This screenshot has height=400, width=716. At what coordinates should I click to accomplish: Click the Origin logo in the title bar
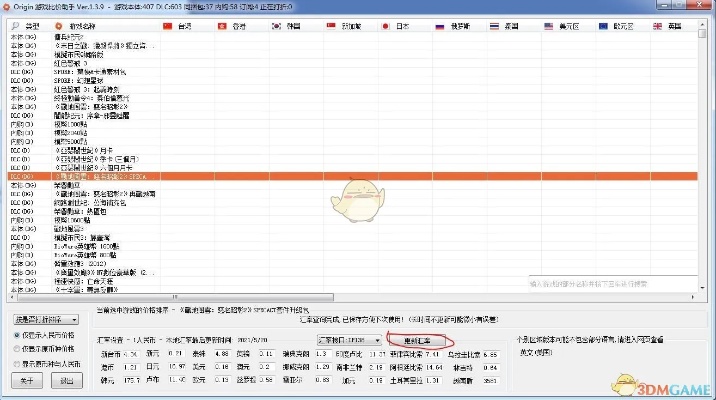pyautogui.click(x=6, y=7)
